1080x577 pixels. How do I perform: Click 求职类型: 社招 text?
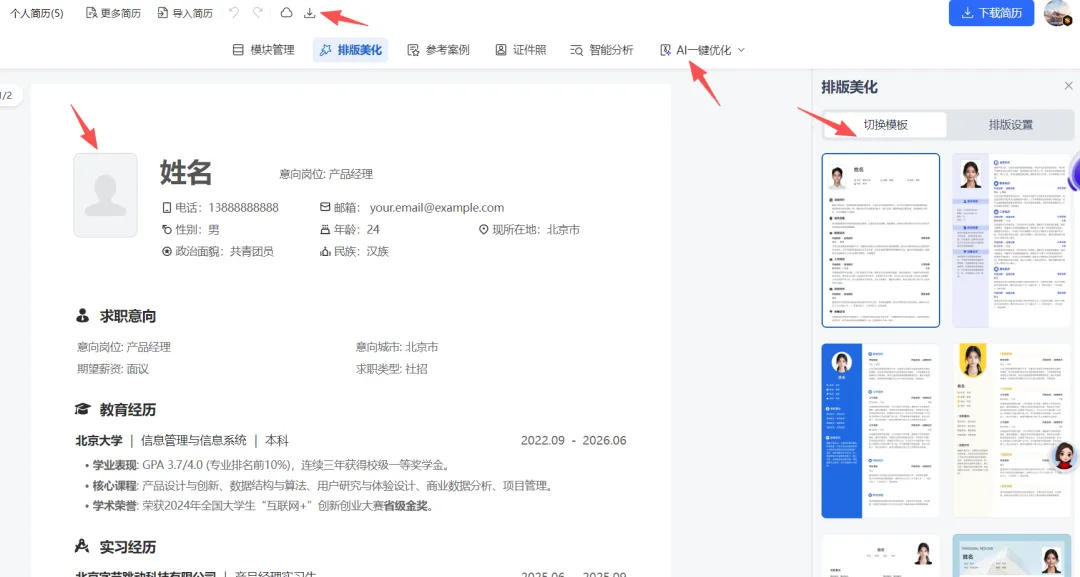[391, 369]
